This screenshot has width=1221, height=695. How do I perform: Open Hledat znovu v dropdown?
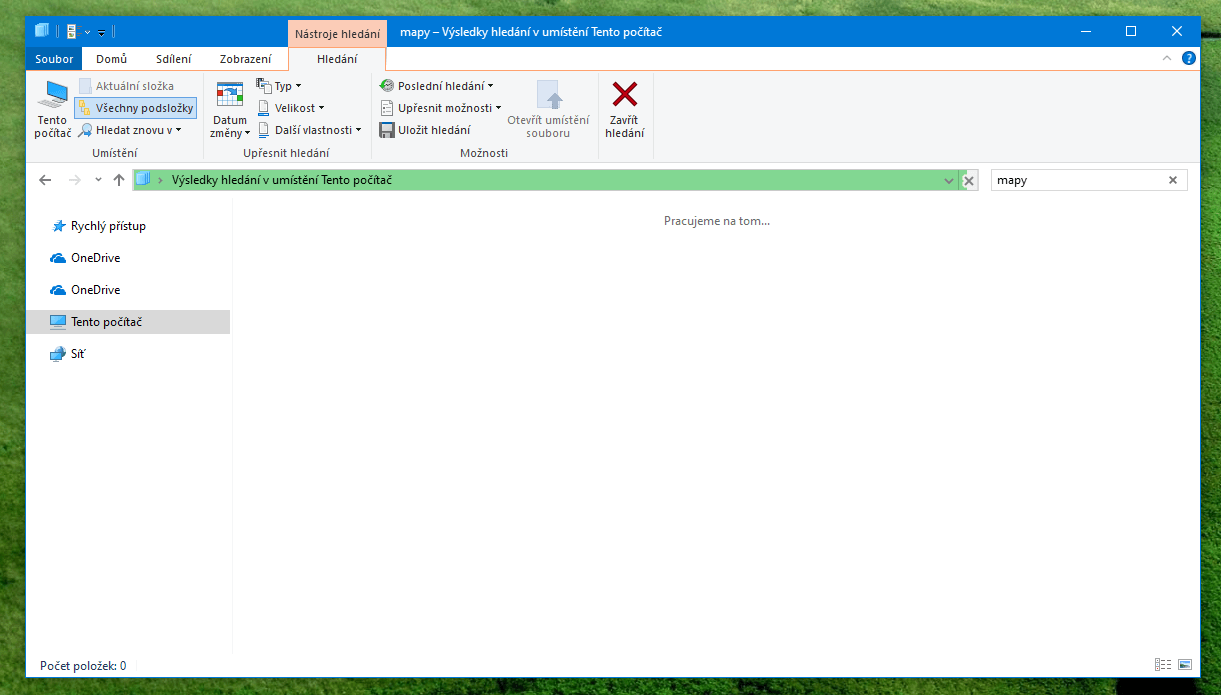[x=130, y=130]
